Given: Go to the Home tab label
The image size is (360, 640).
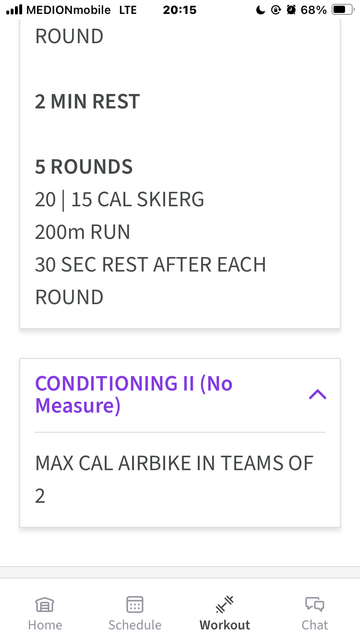Looking at the screenshot, I should 45,625.
